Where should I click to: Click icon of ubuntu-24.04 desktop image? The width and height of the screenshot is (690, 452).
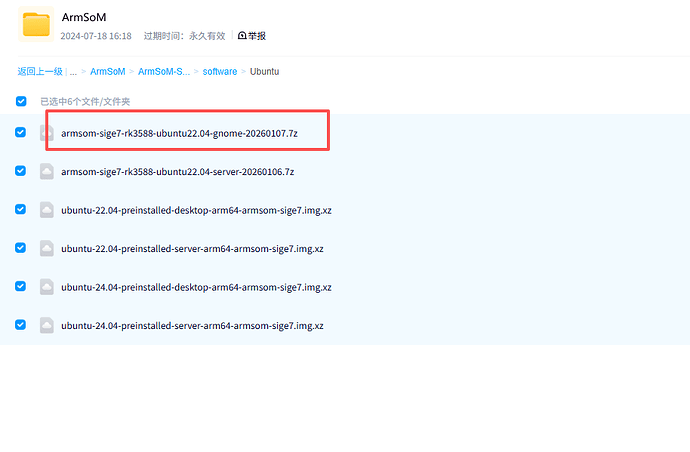46,287
